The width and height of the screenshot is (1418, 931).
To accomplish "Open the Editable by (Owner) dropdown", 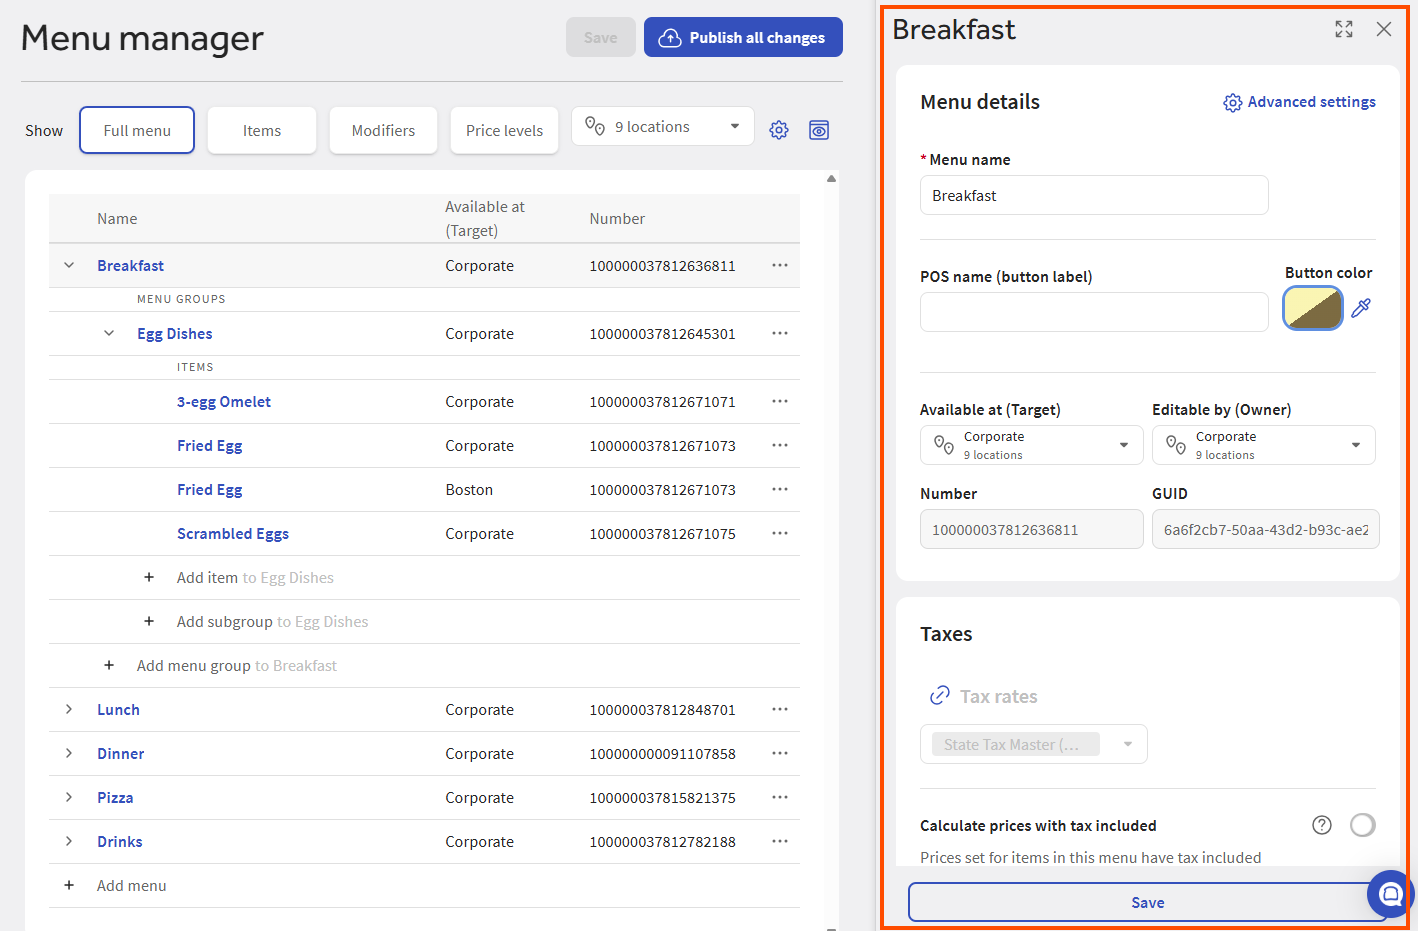I will [x=1264, y=445].
